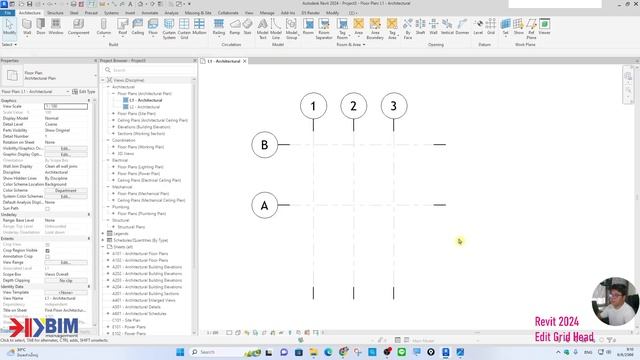Switch to the Structure ribbon tab
Image resolution: width=640 pixels, height=360 pixels.
[55, 13]
